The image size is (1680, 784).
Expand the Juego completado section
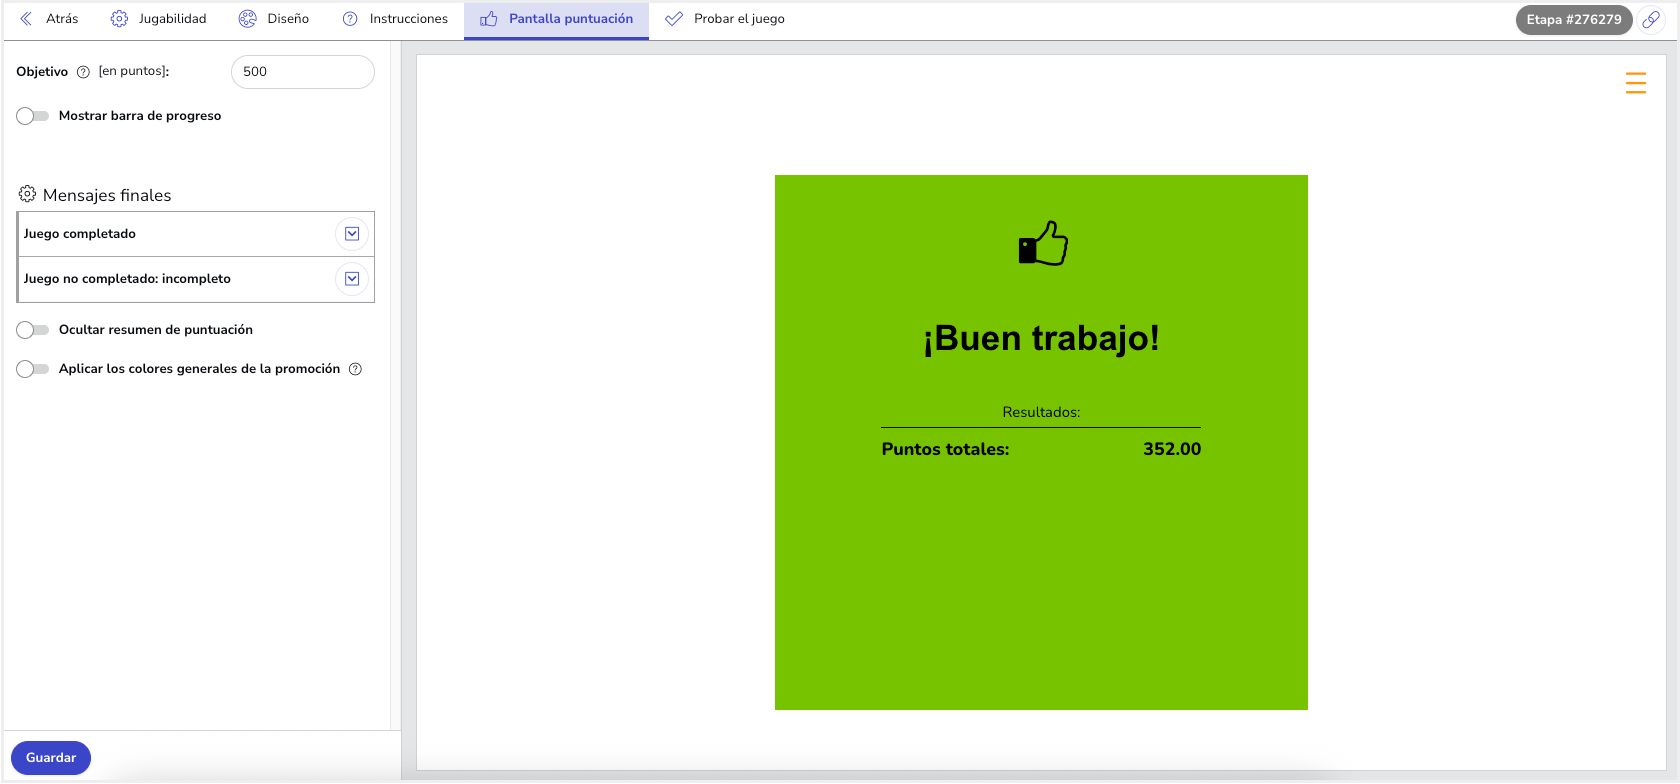(352, 234)
